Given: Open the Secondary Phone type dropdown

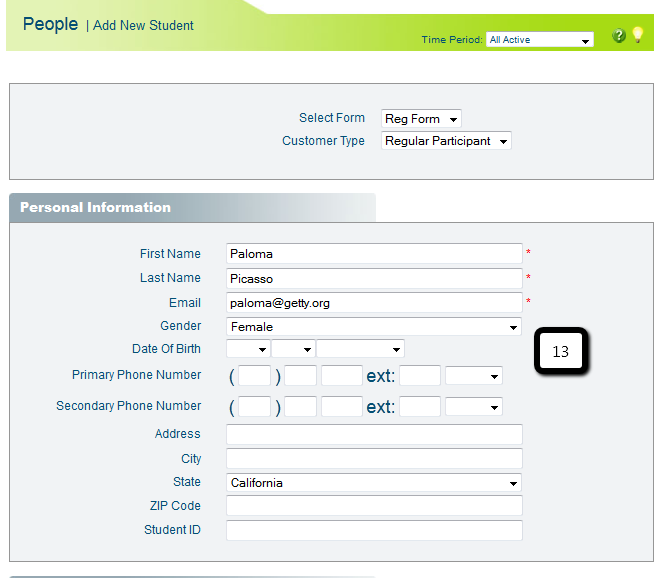Looking at the screenshot, I should [473, 407].
